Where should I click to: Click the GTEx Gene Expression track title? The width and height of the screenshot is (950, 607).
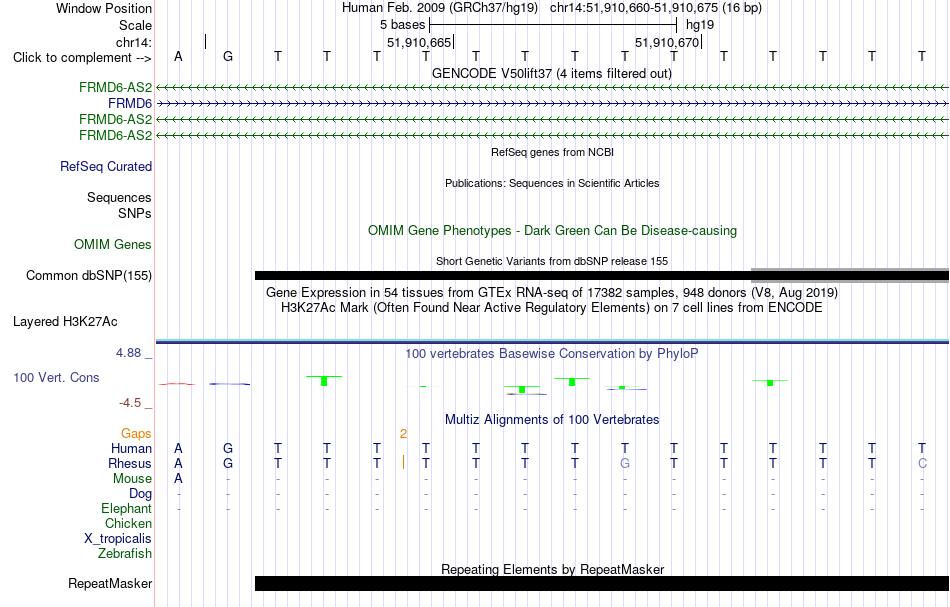[552, 293]
